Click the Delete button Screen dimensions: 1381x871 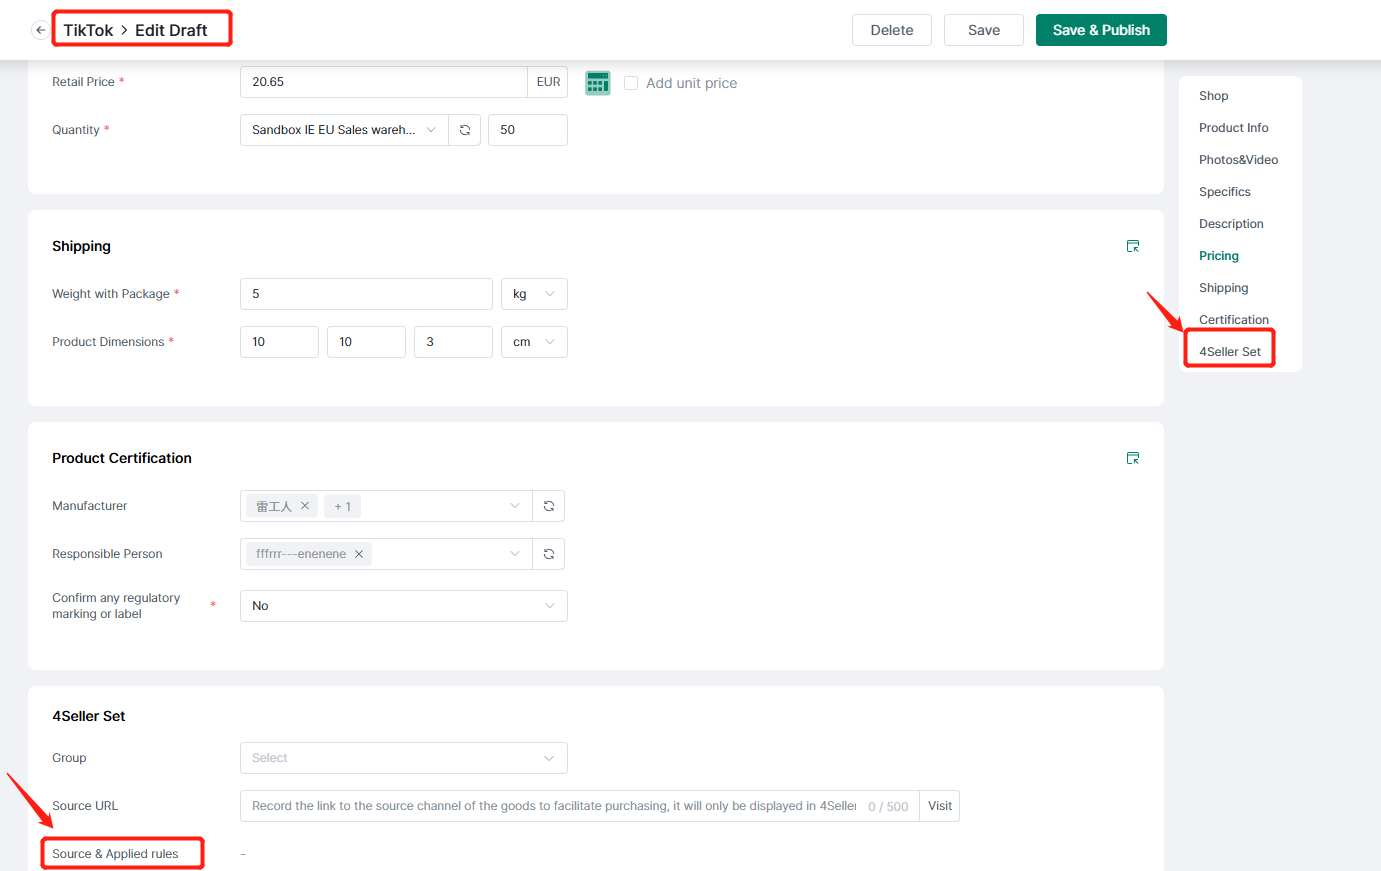click(892, 30)
